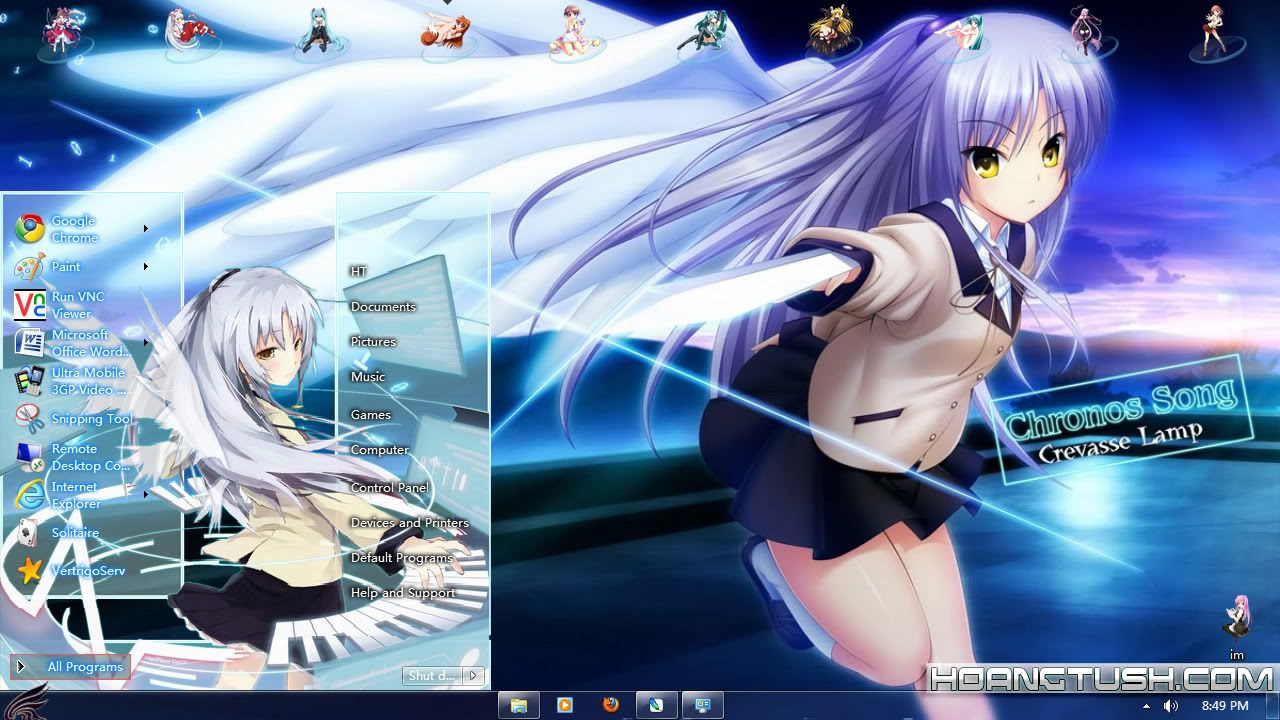Image resolution: width=1280 pixels, height=720 pixels.
Task: Open the Music library
Action: tap(368, 377)
